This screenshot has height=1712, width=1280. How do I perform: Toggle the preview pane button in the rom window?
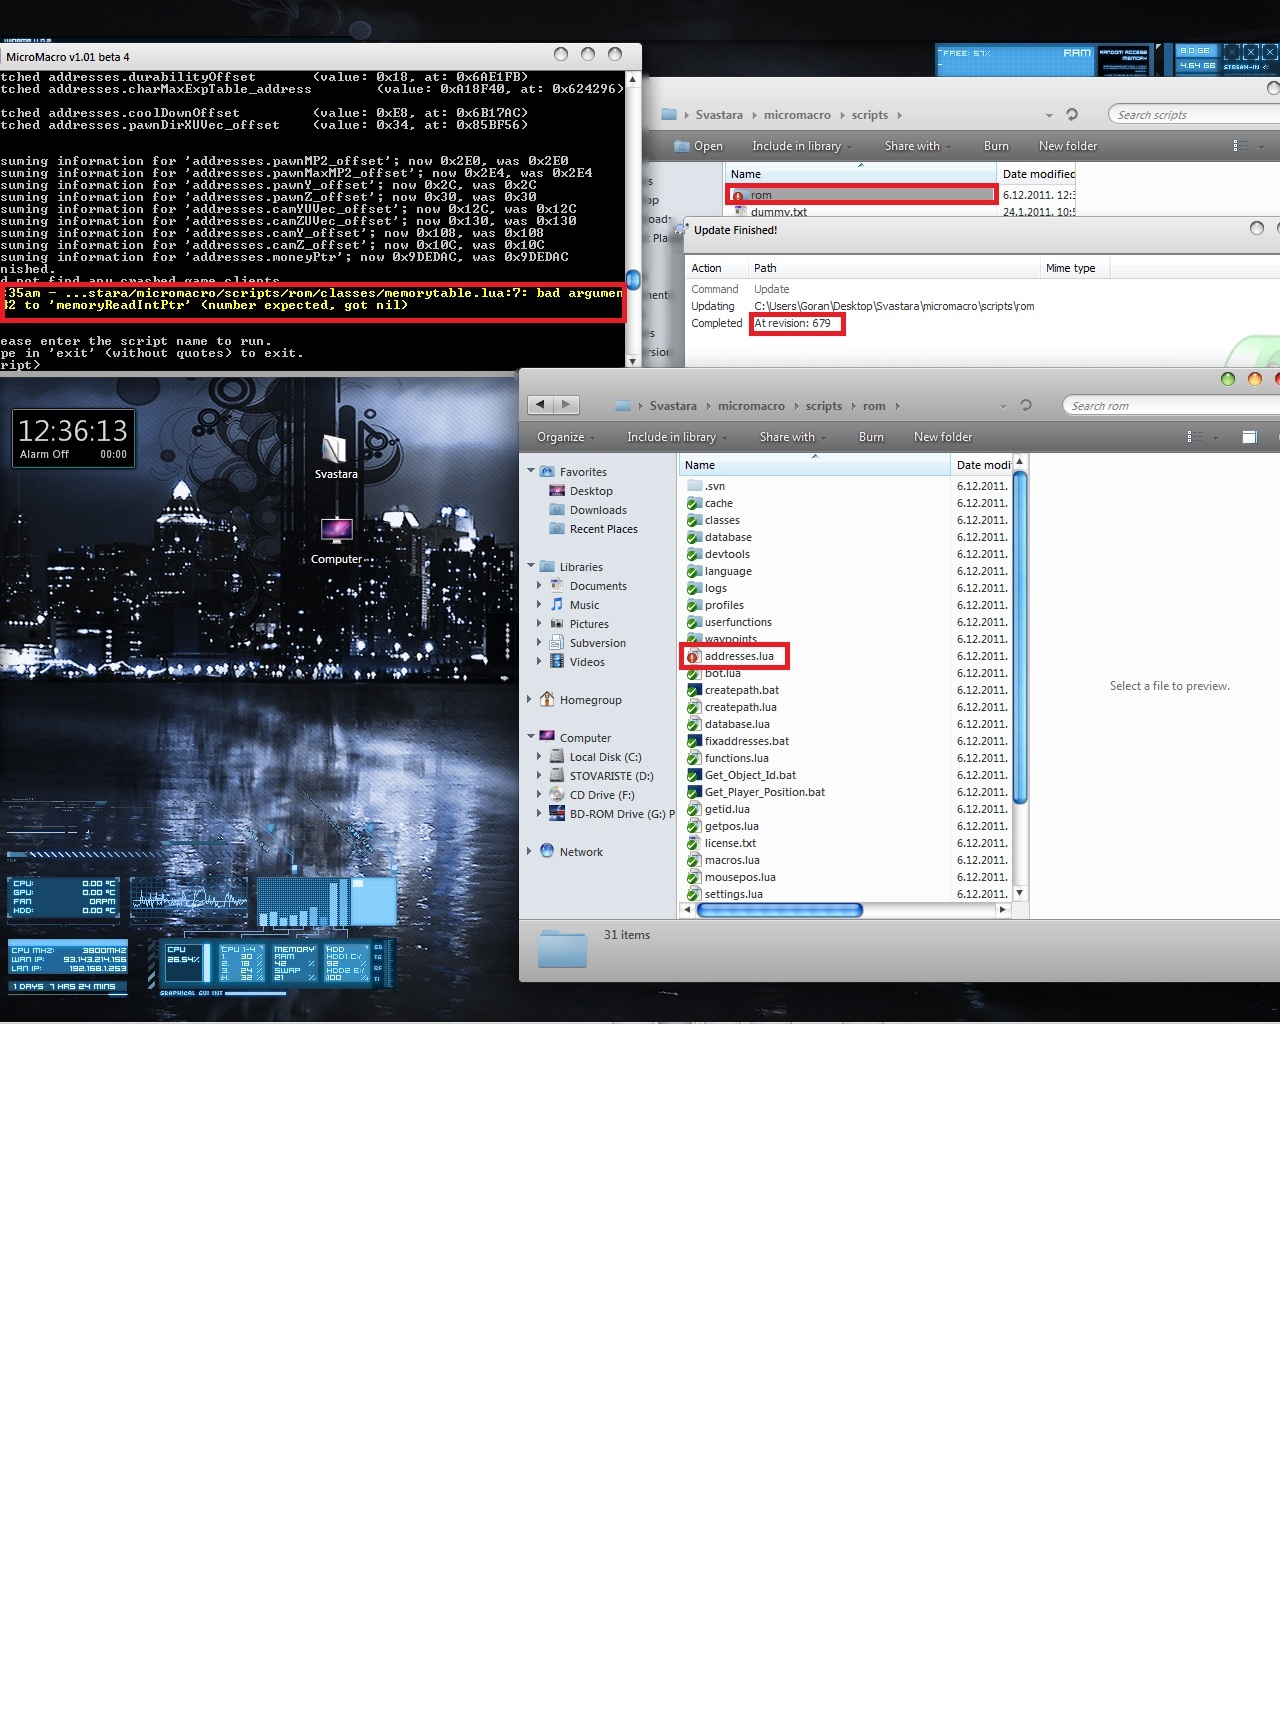click(1249, 437)
